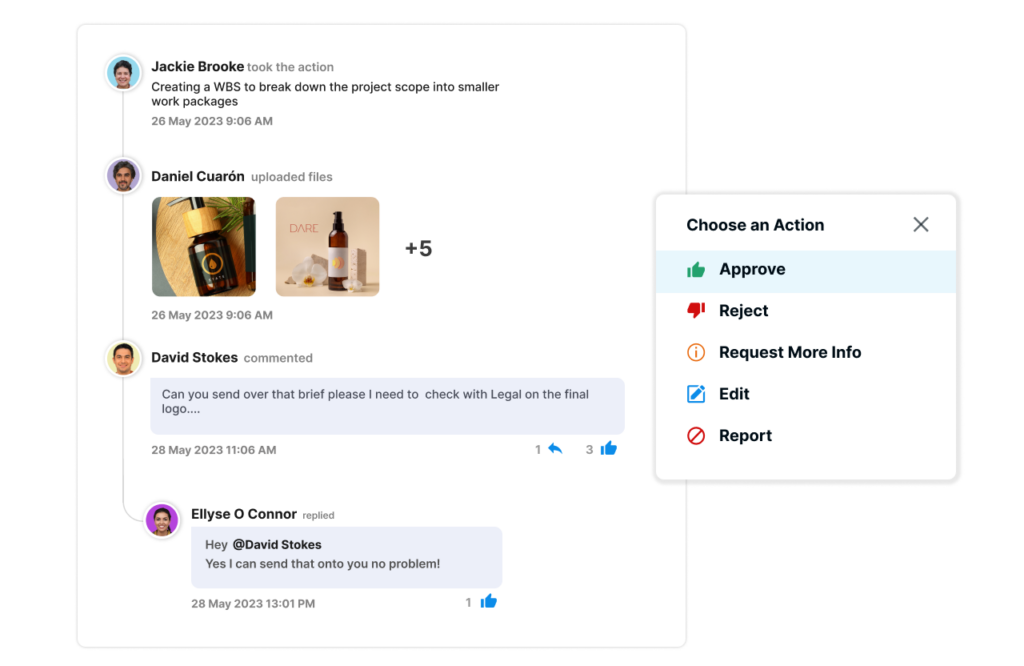Open Jackie Brooke's profile avatar
This screenshot has width=1024, height=666.
click(x=123, y=73)
